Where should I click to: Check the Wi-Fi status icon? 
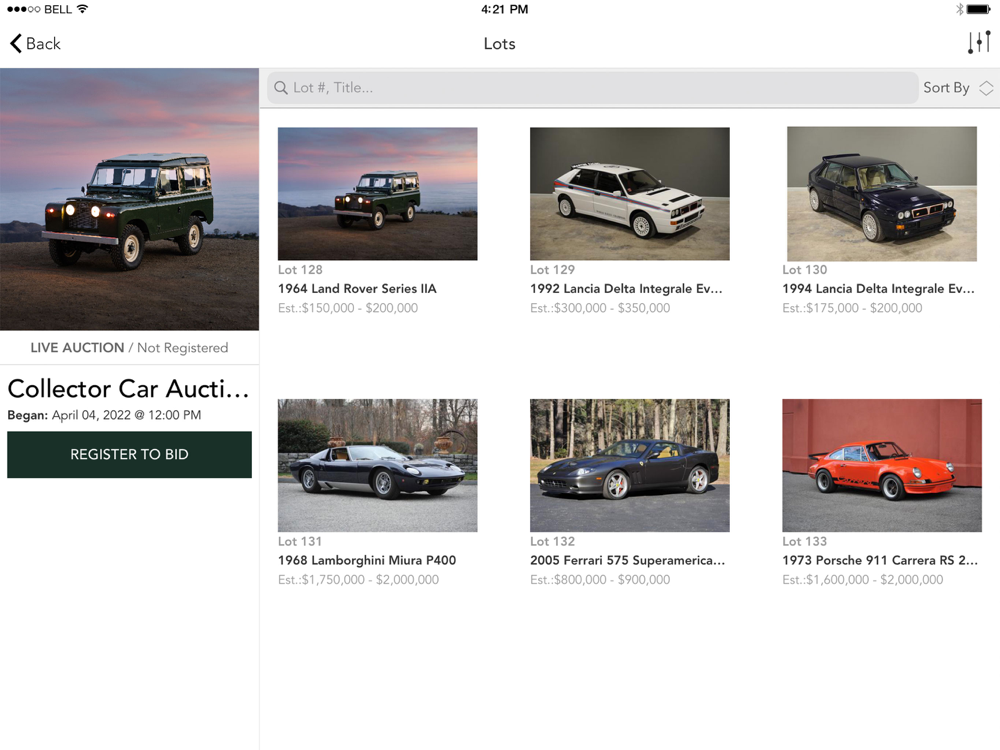[x=82, y=9]
